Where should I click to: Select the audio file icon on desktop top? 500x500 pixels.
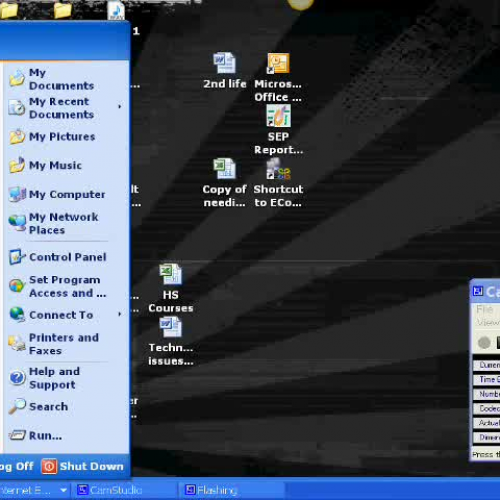(116, 10)
